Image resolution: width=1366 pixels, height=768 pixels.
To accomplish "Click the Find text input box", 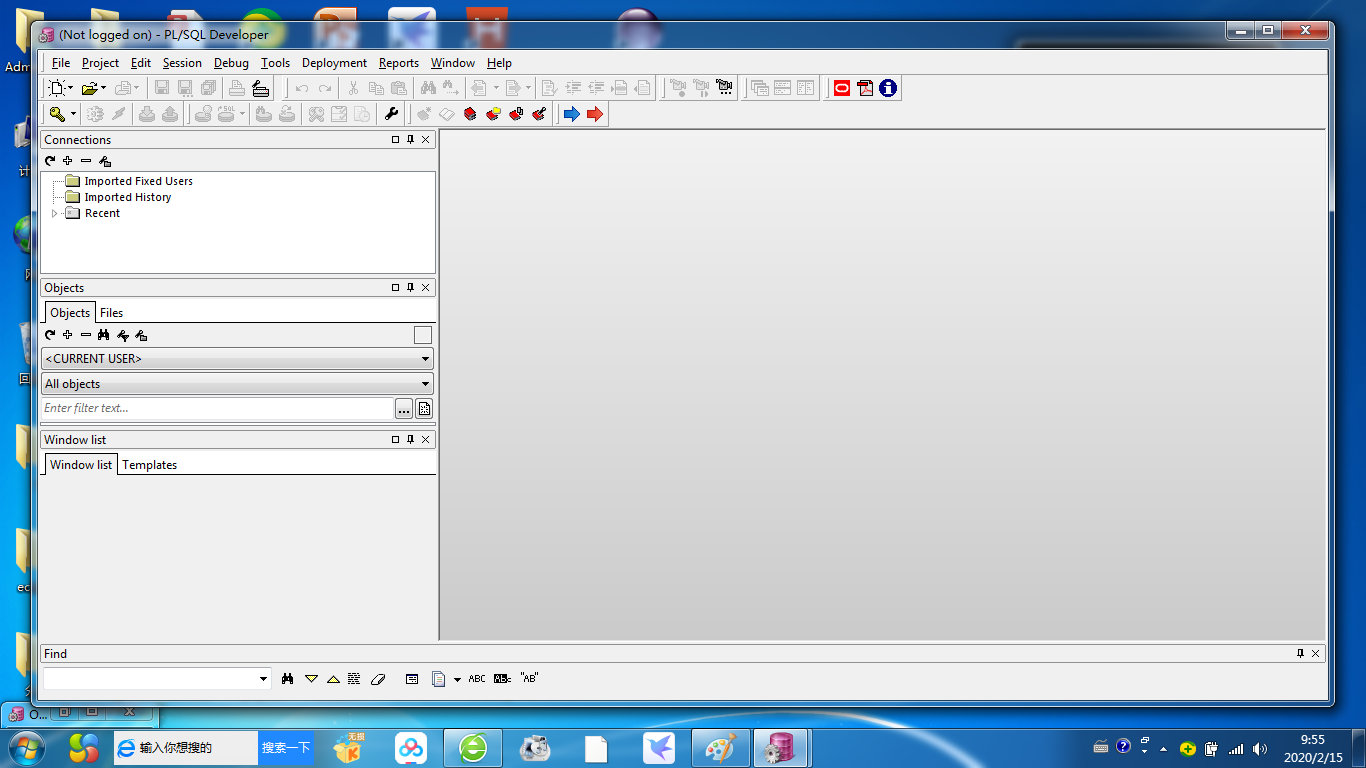I will tap(150, 679).
